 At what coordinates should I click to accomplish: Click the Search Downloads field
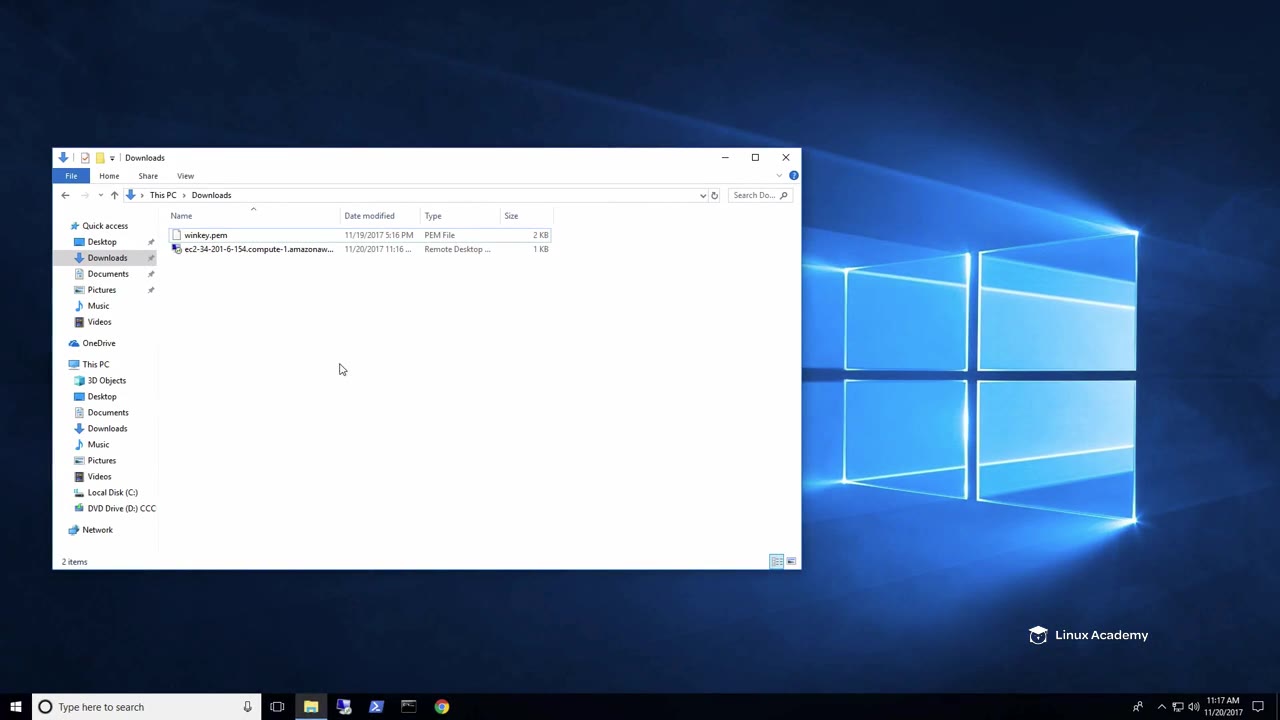754,195
